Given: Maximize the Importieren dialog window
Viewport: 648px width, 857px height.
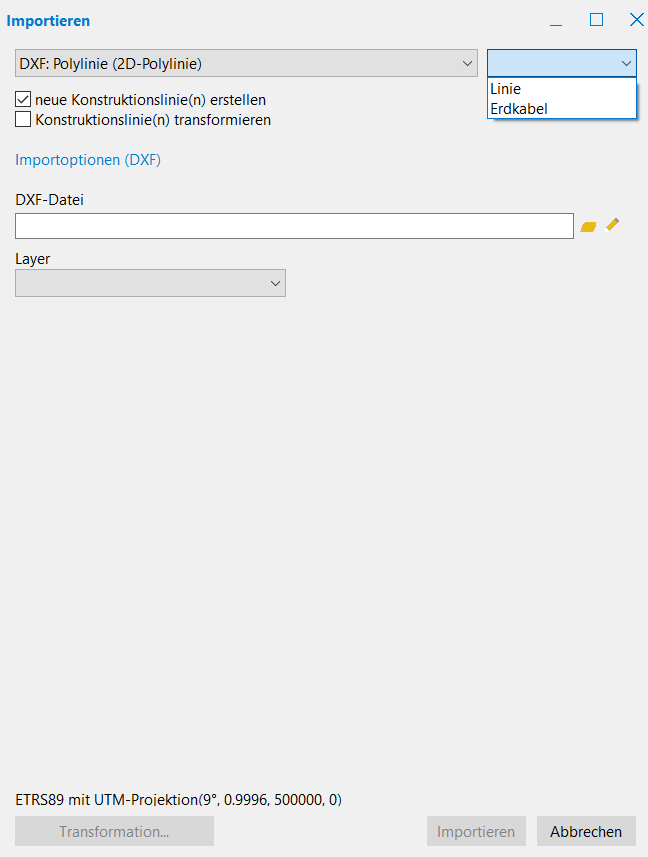Looking at the screenshot, I should 596,20.
